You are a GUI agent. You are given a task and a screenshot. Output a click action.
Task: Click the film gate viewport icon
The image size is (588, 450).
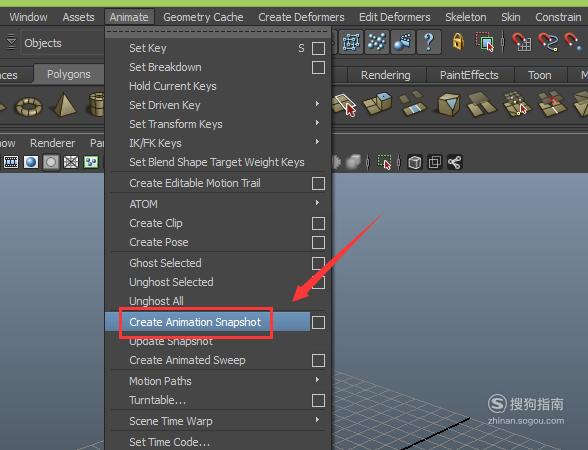[x=11, y=162]
